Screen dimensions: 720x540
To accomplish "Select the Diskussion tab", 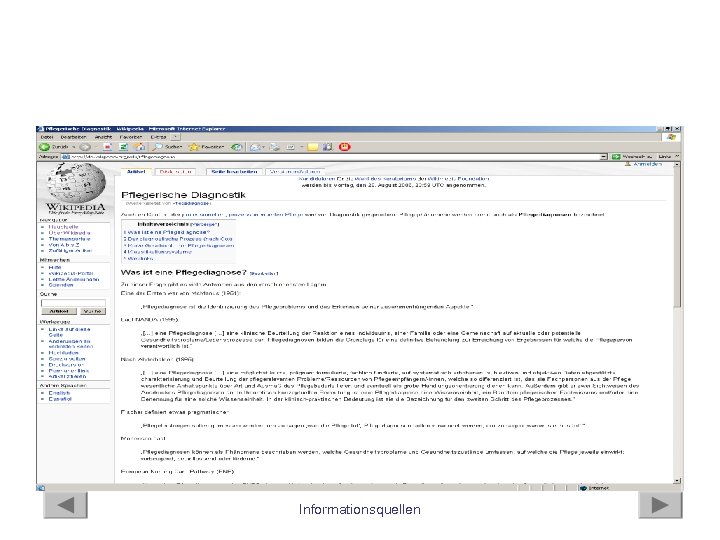I will pos(175,172).
